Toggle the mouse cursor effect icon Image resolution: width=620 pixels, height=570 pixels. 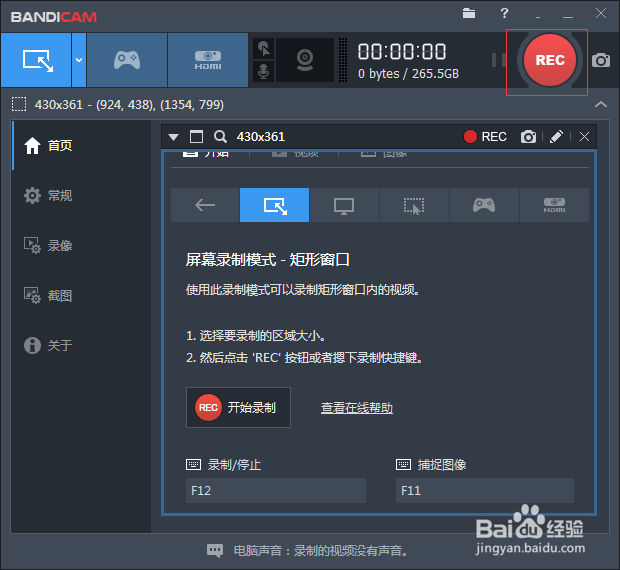click(x=264, y=49)
